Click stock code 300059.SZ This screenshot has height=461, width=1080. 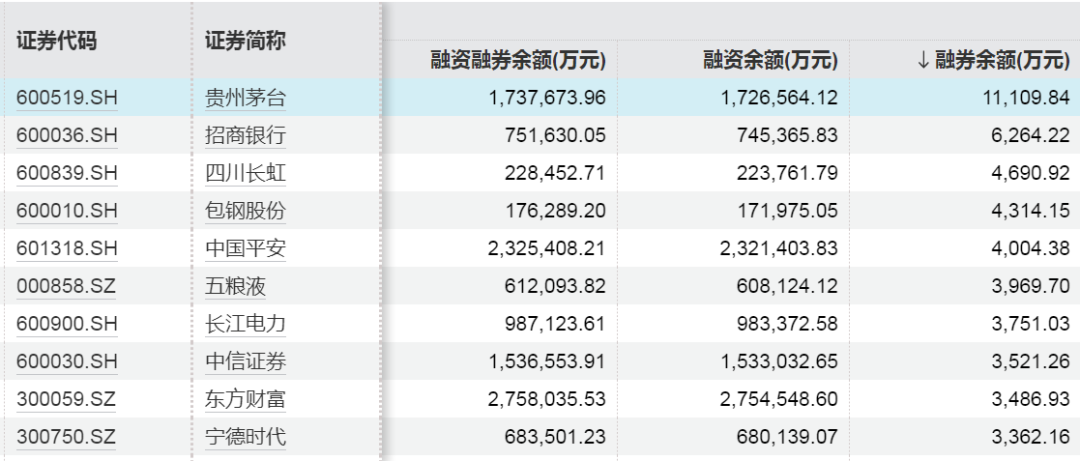point(66,400)
